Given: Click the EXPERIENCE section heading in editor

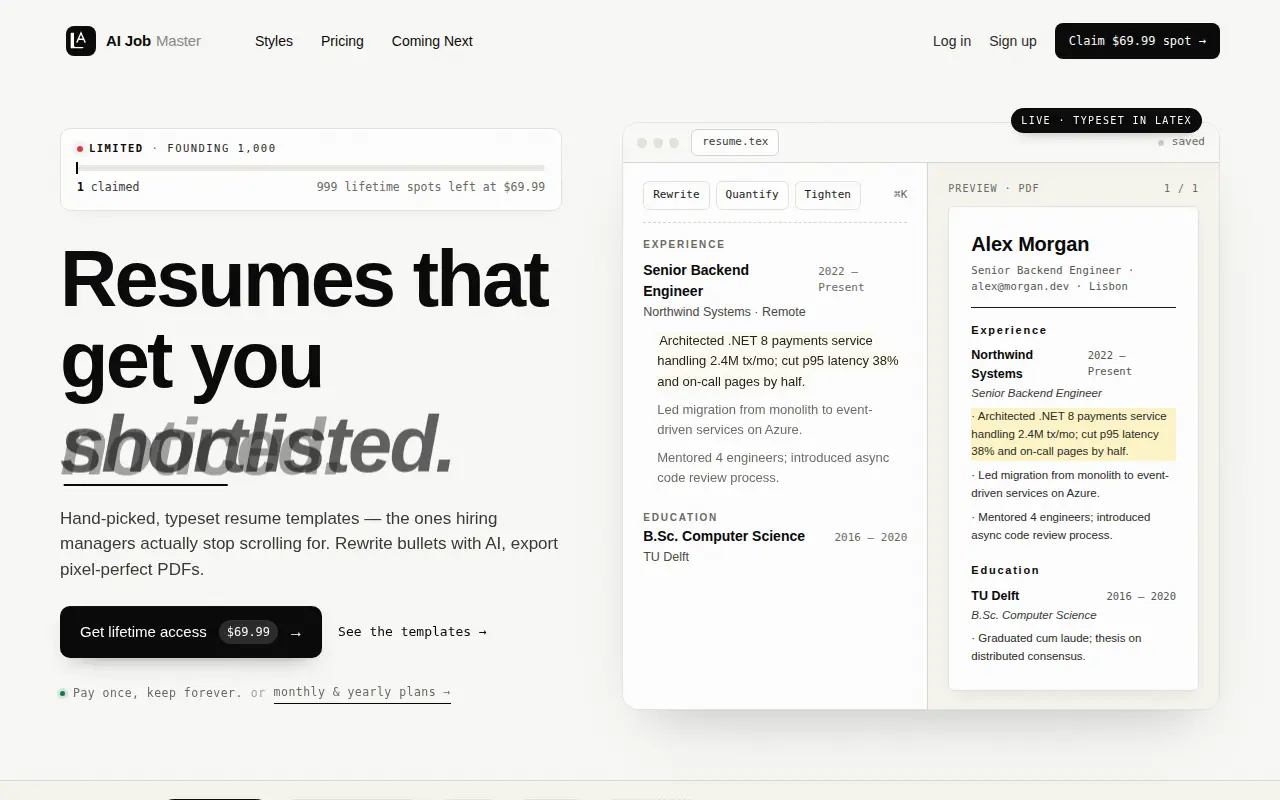Looking at the screenshot, I should [x=684, y=244].
